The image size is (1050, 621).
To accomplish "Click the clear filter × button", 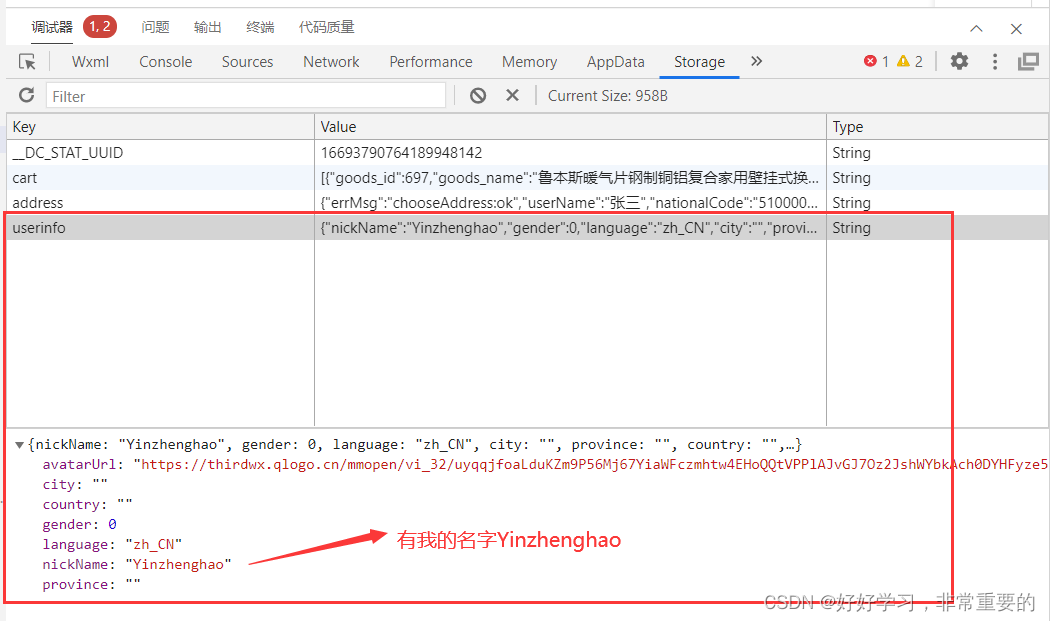I will pos(512,94).
